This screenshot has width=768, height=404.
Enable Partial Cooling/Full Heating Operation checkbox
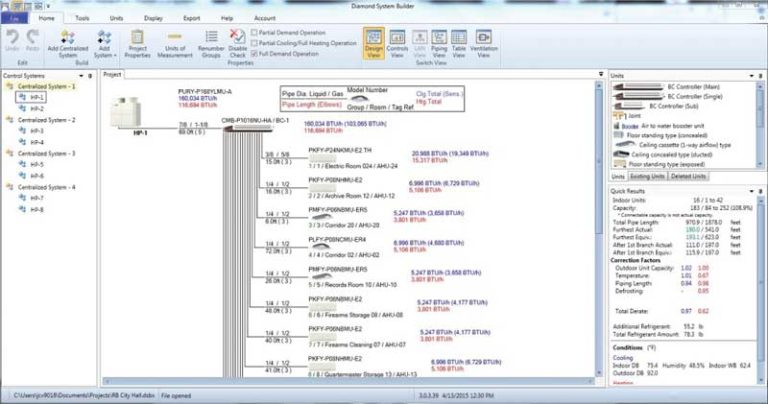[254, 43]
